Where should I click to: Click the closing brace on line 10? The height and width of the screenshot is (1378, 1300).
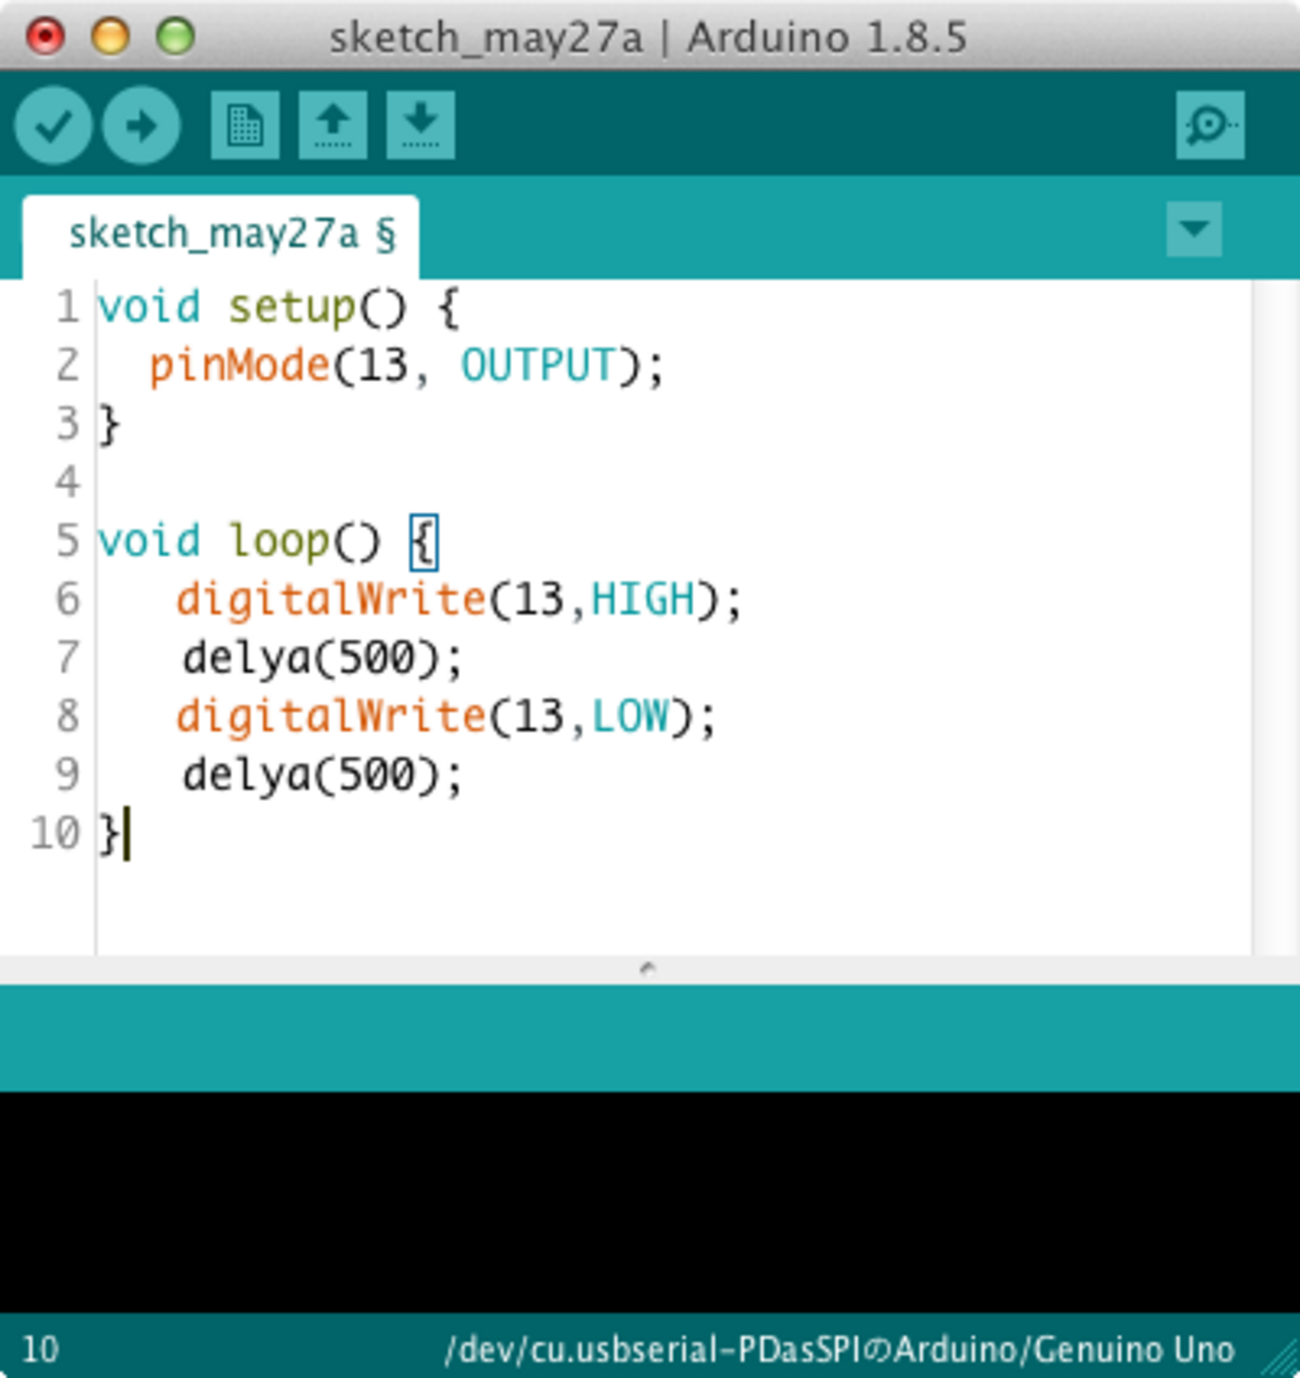[109, 833]
